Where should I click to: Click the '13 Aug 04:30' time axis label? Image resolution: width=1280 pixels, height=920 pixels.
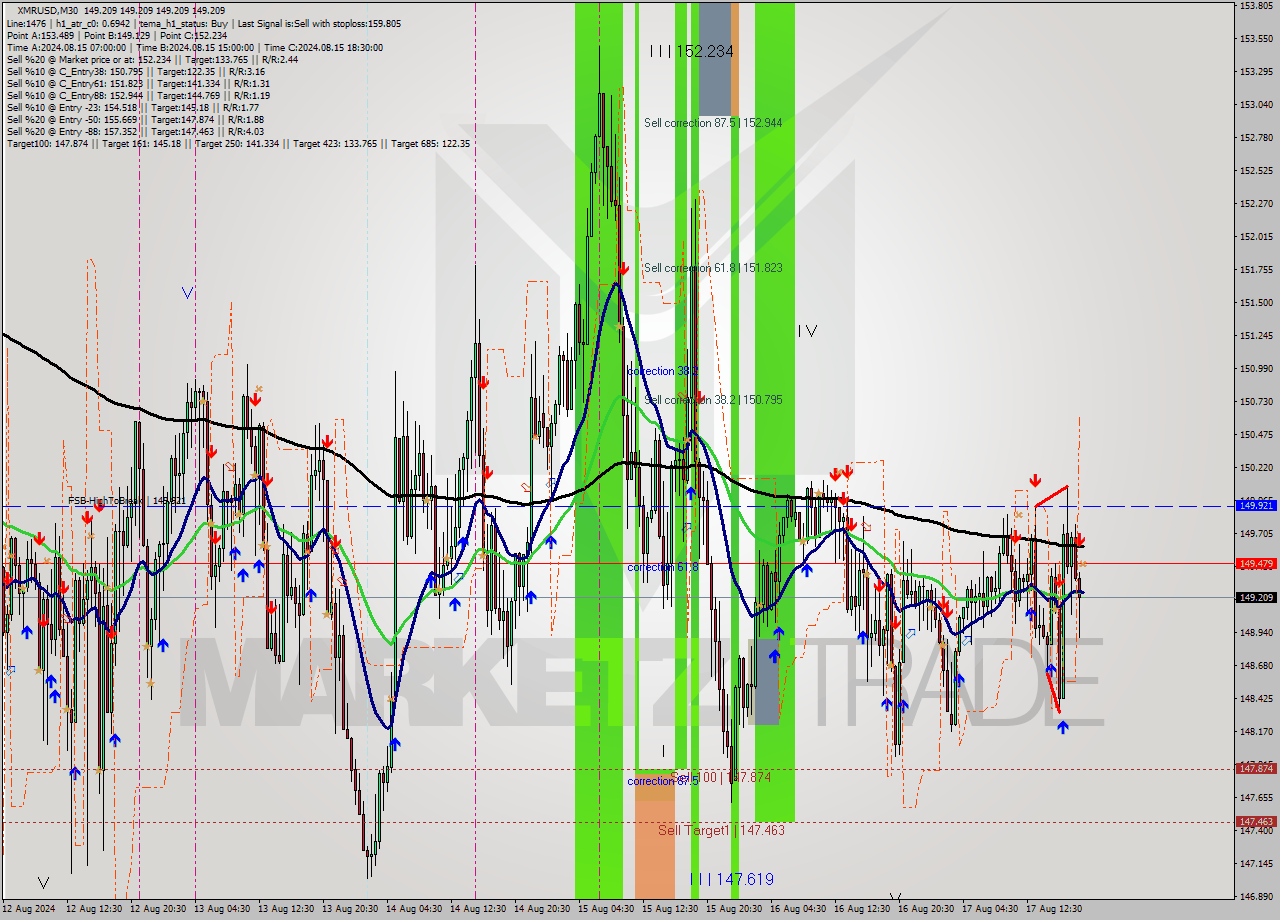(221, 909)
